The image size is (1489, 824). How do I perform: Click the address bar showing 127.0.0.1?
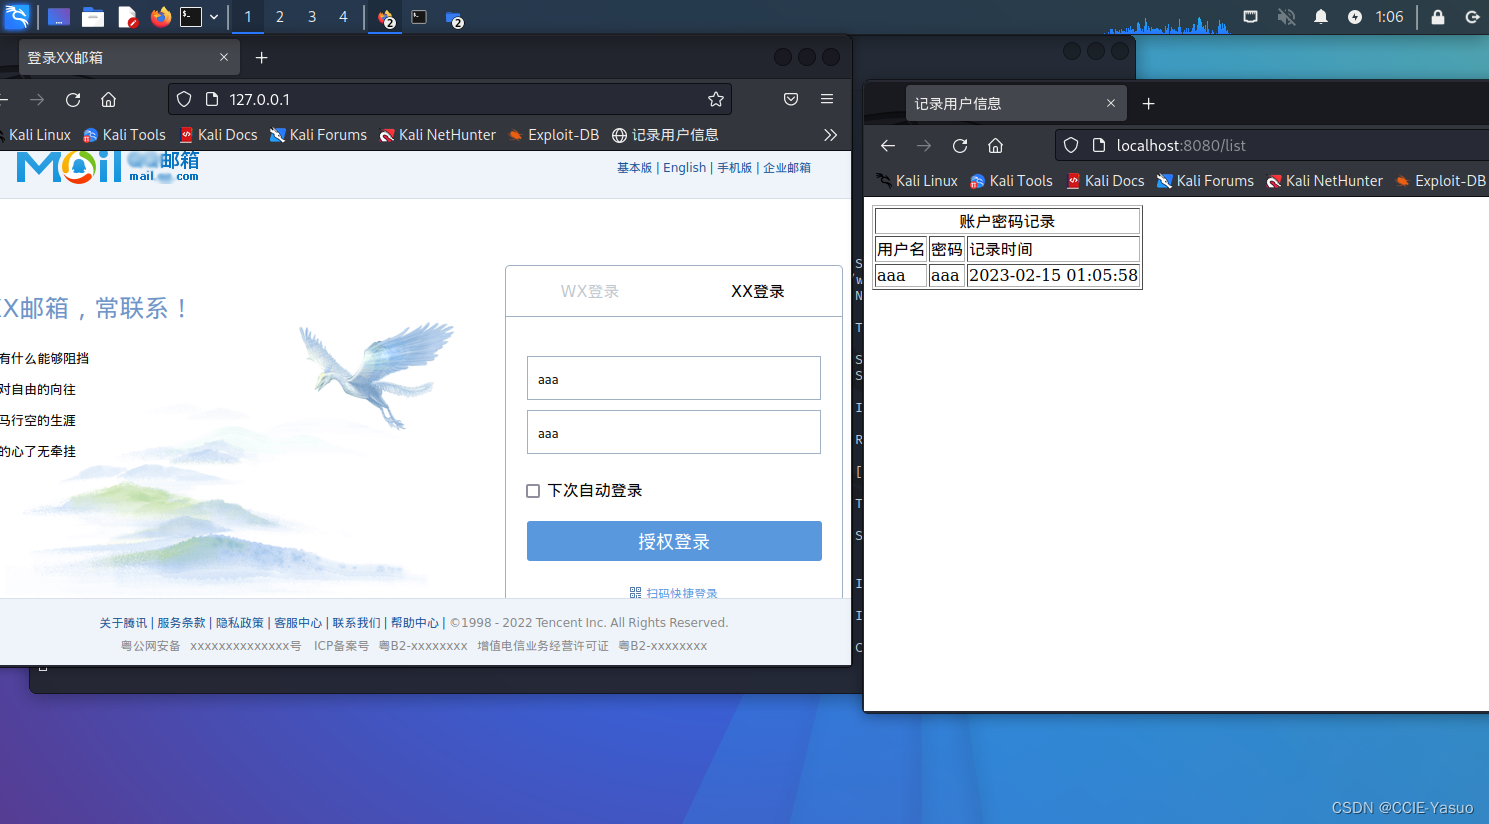click(450, 99)
